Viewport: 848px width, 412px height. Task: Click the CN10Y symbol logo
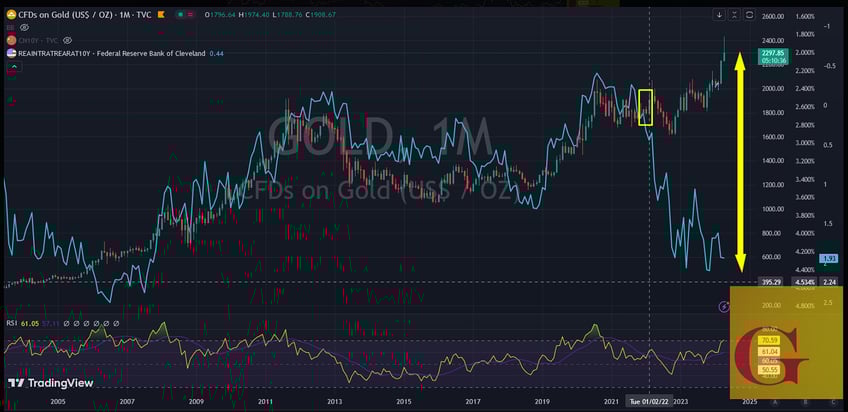(x=10, y=41)
